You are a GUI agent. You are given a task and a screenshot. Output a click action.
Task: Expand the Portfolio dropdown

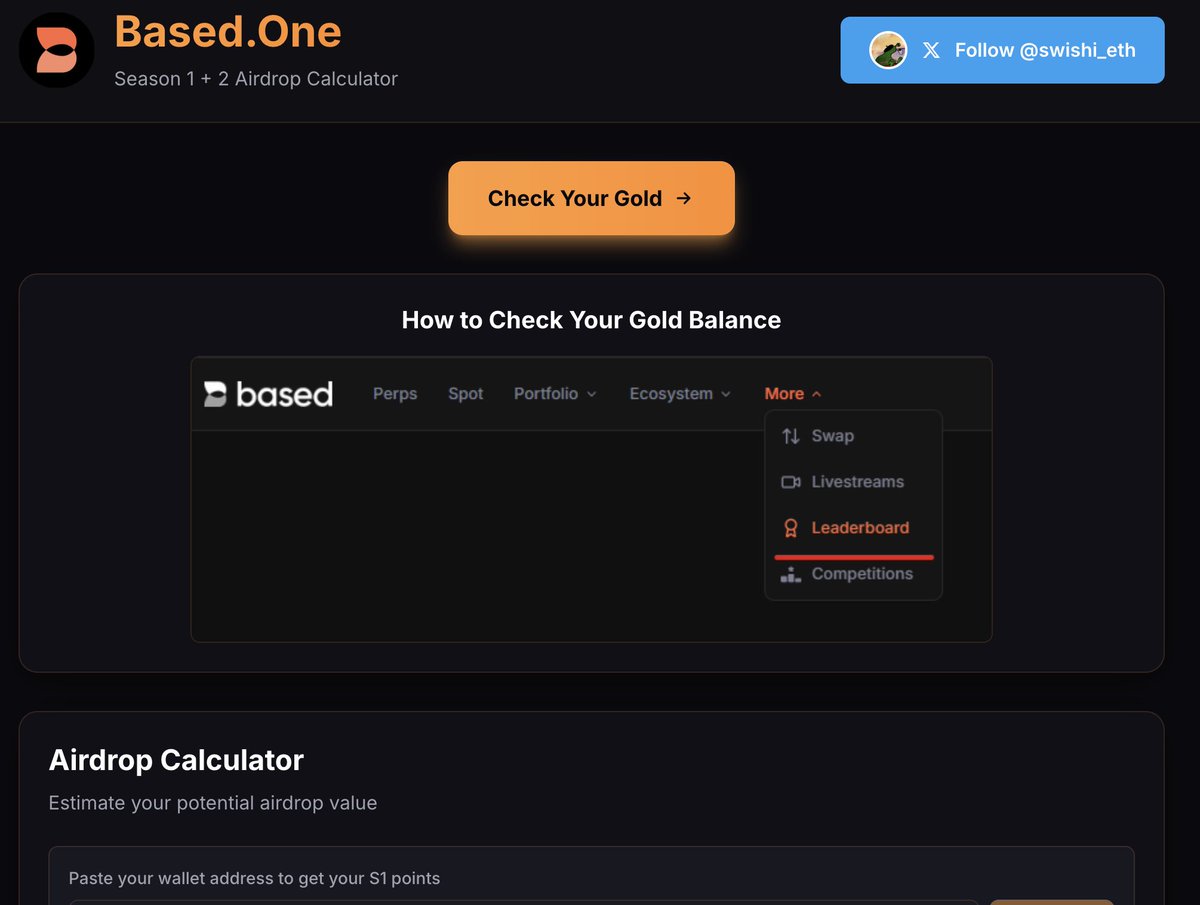pyautogui.click(x=555, y=394)
